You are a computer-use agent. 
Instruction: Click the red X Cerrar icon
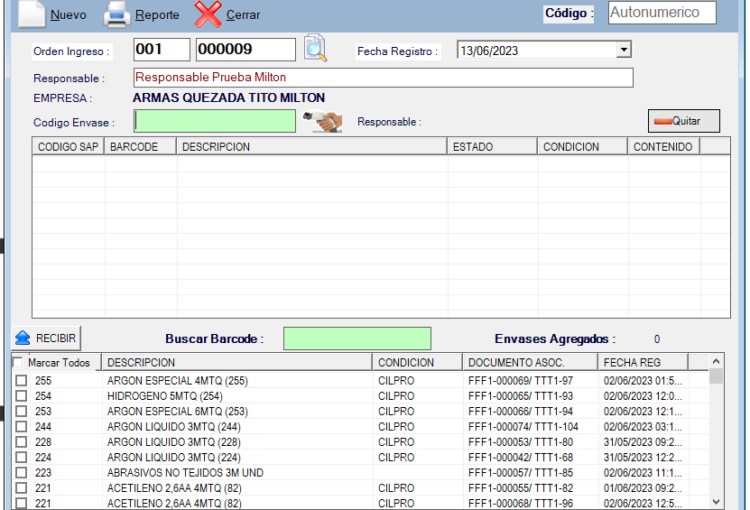[x=207, y=14]
